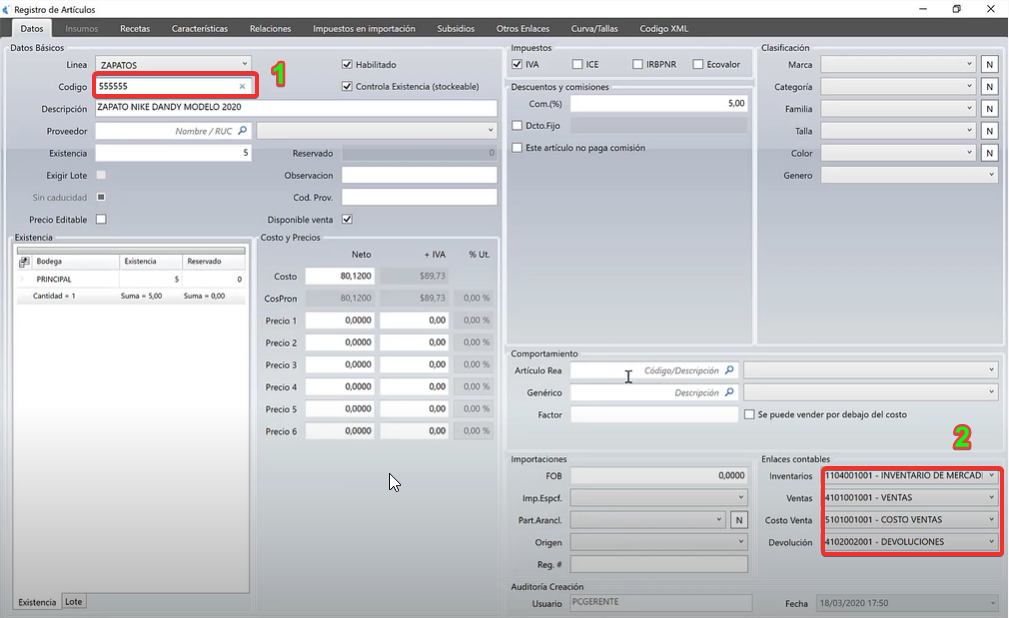Click the Artículo Rea search magnifier icon

click(729, 370)
